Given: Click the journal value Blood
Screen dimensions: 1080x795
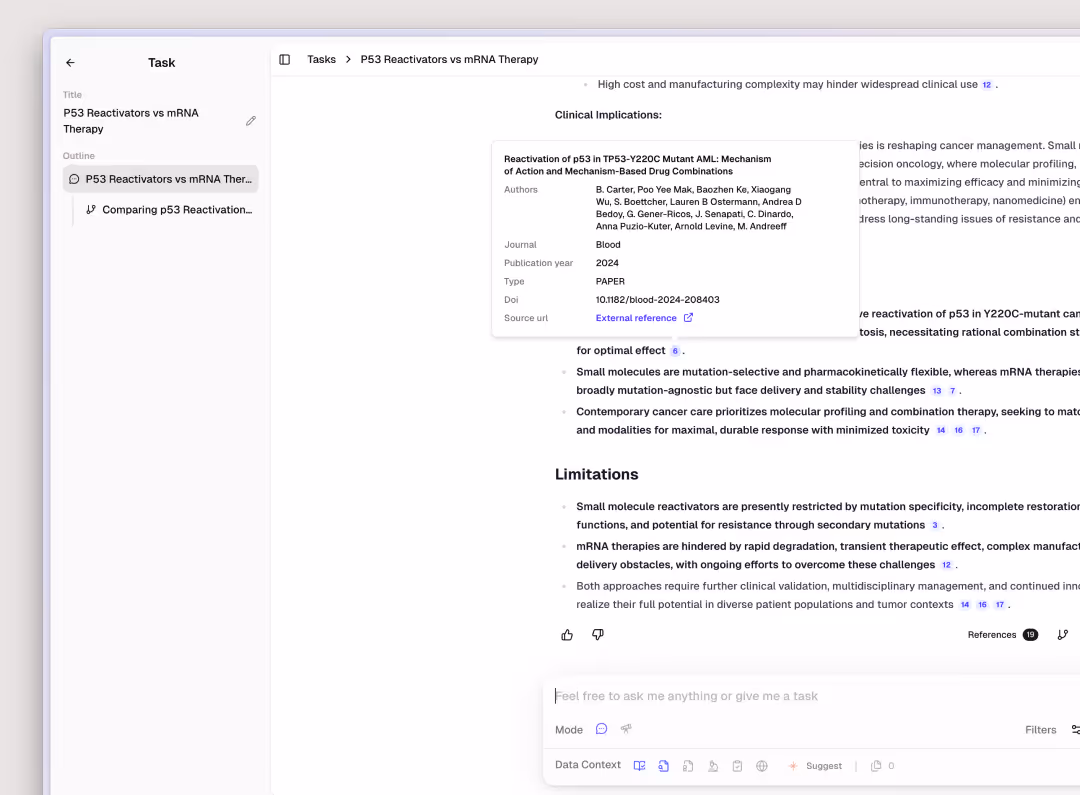Looking at the screenshot, I should [x=608, y=245].
